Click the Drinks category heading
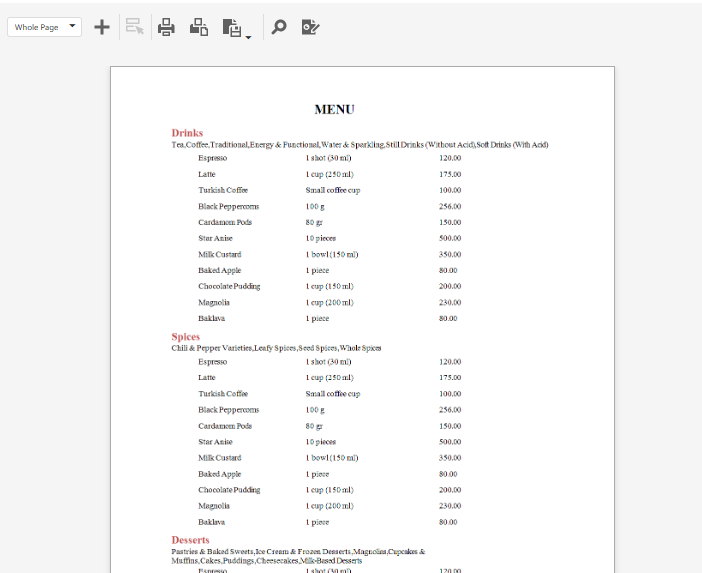The height and width of the screenshot is (573, 702). pyautogui.click(x=187, y=133)
